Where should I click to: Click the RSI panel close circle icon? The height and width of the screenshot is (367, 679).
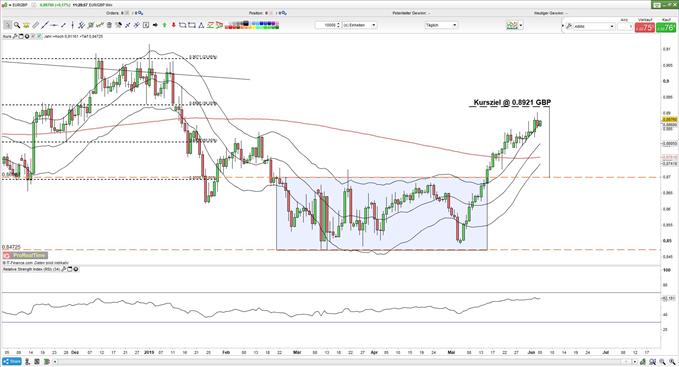[x=76, y=269]
